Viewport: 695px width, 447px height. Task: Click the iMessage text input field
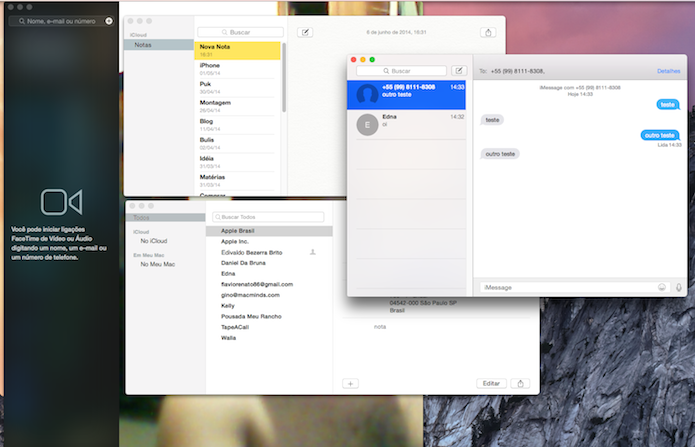tap(568, 287)
